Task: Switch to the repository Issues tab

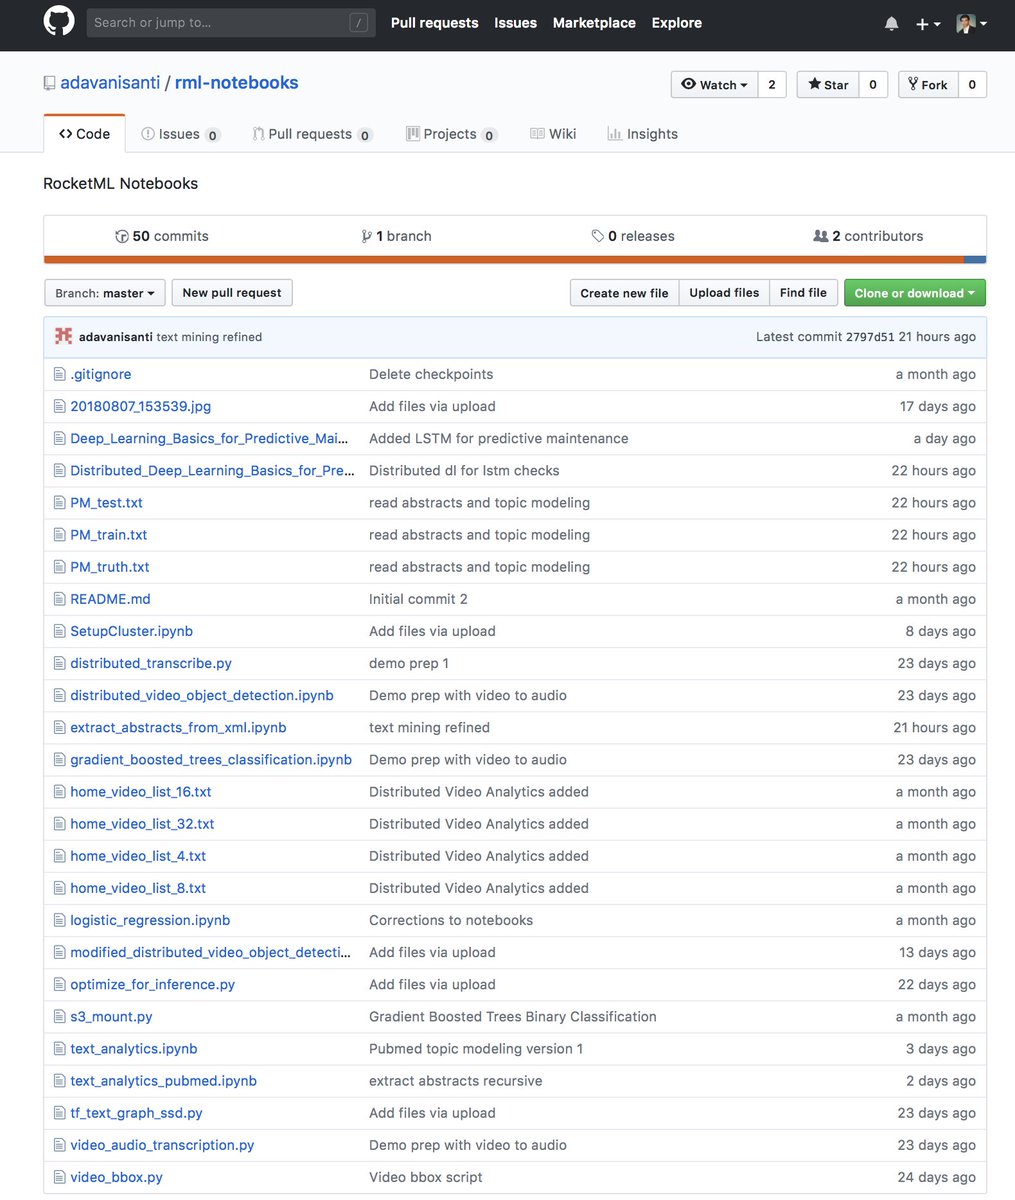Action: click(x=181, y=134)
